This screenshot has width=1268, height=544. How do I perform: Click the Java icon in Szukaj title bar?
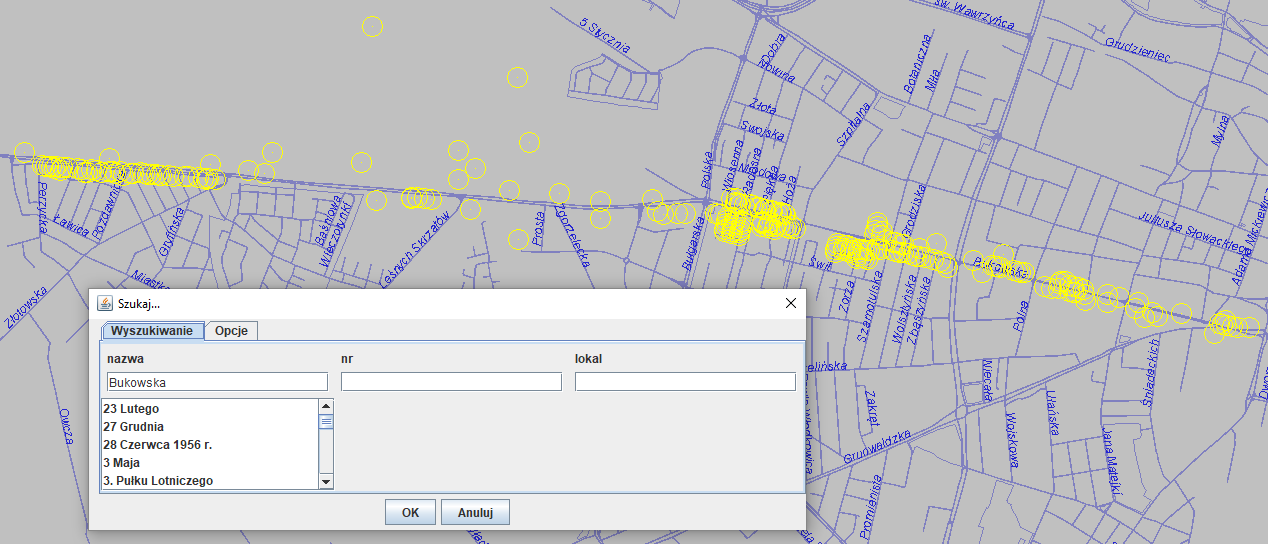[x=105, y=303]
